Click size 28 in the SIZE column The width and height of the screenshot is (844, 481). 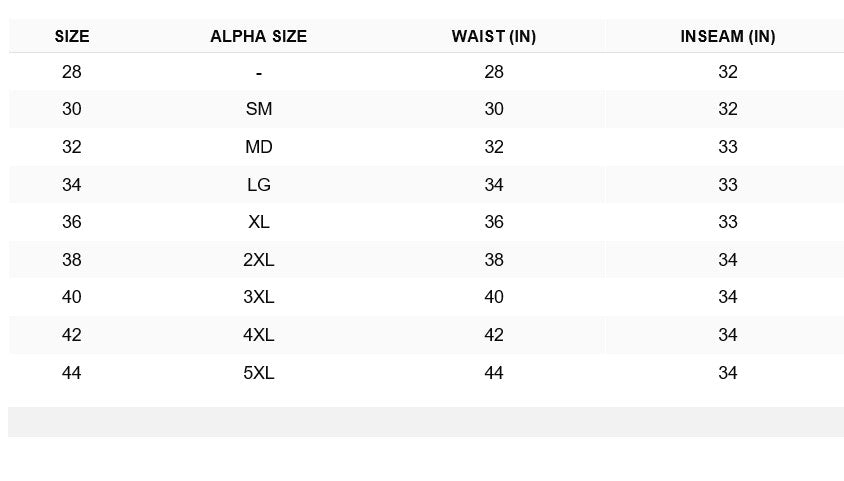(72, 72)
